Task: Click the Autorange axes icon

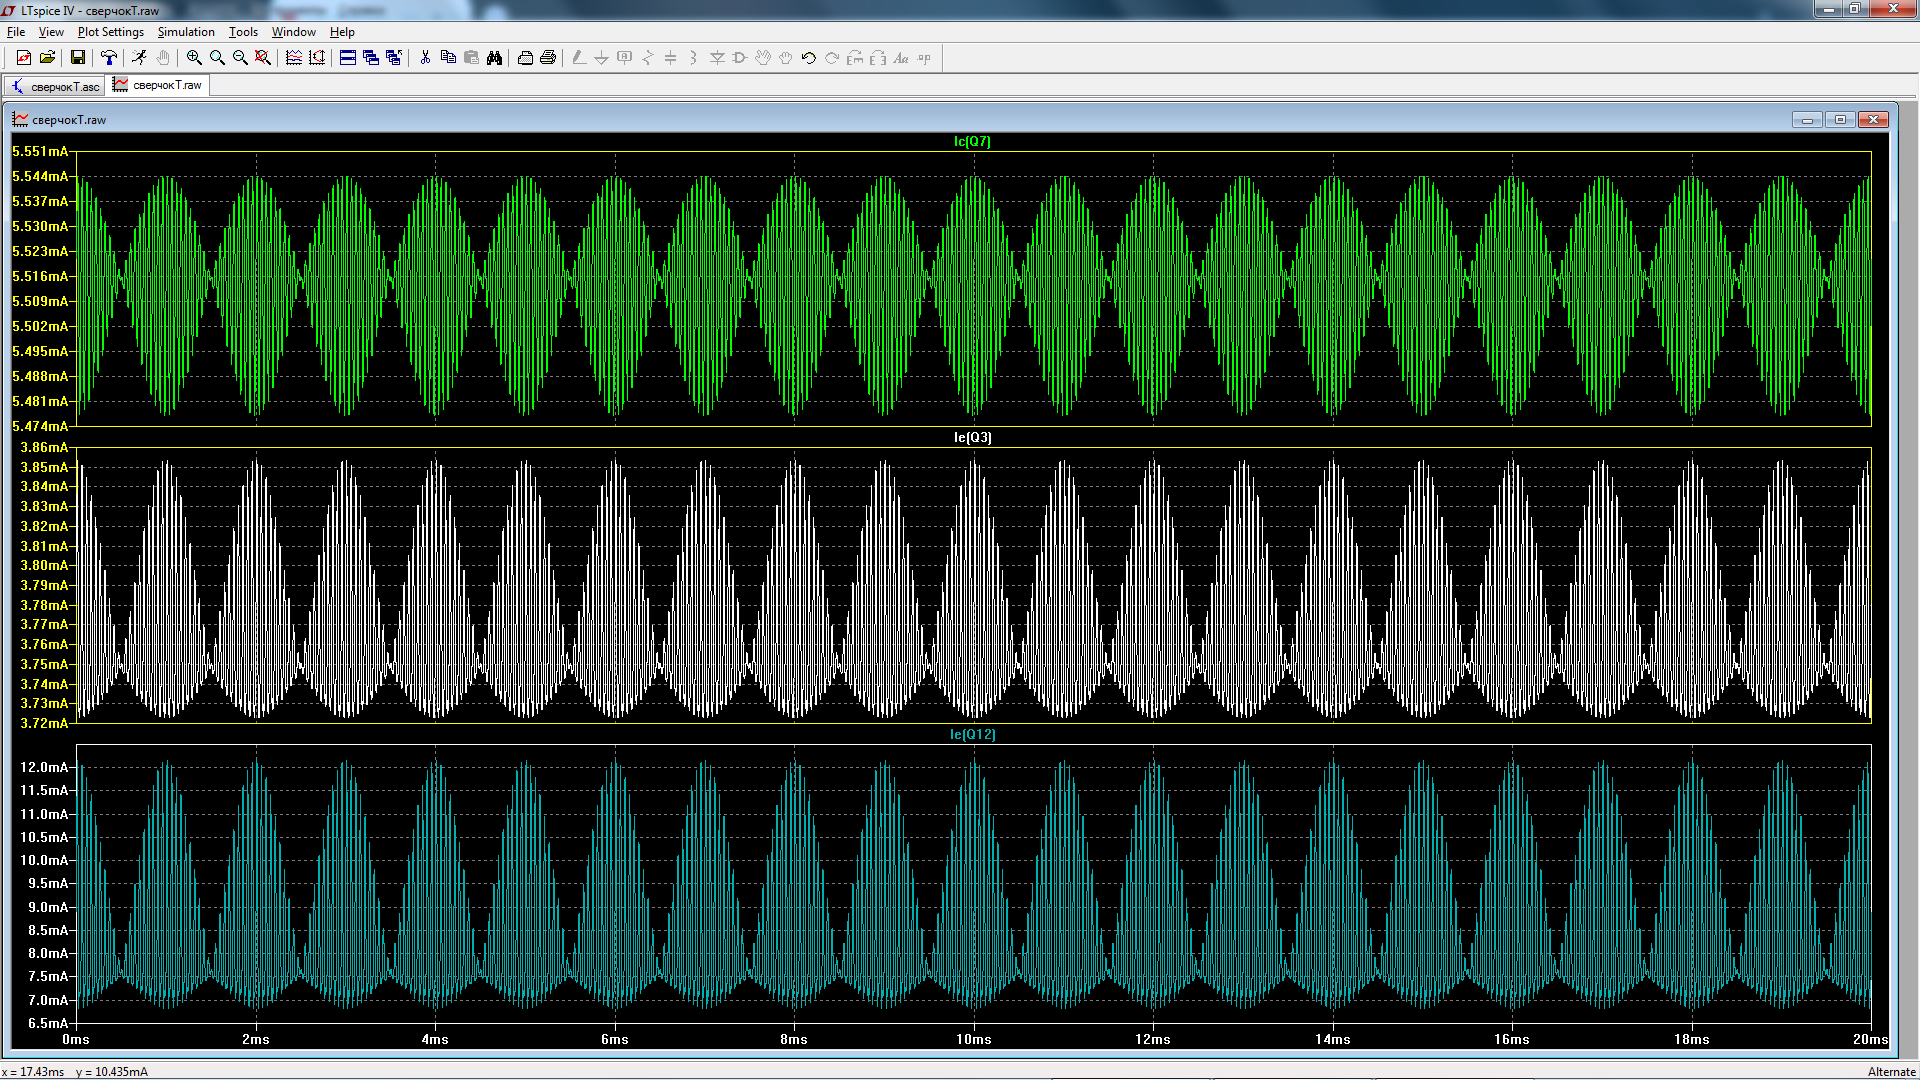Action: coord(317,58)
